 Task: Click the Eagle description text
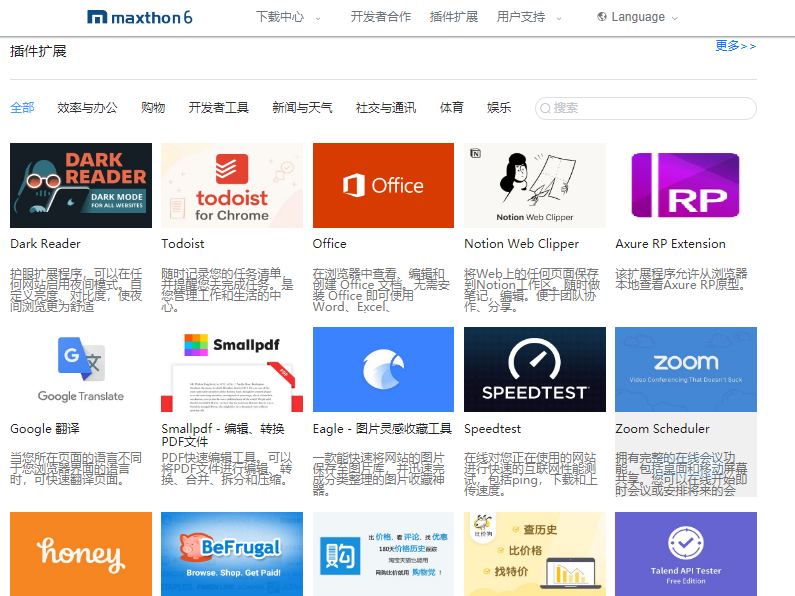tap(379, 474)
